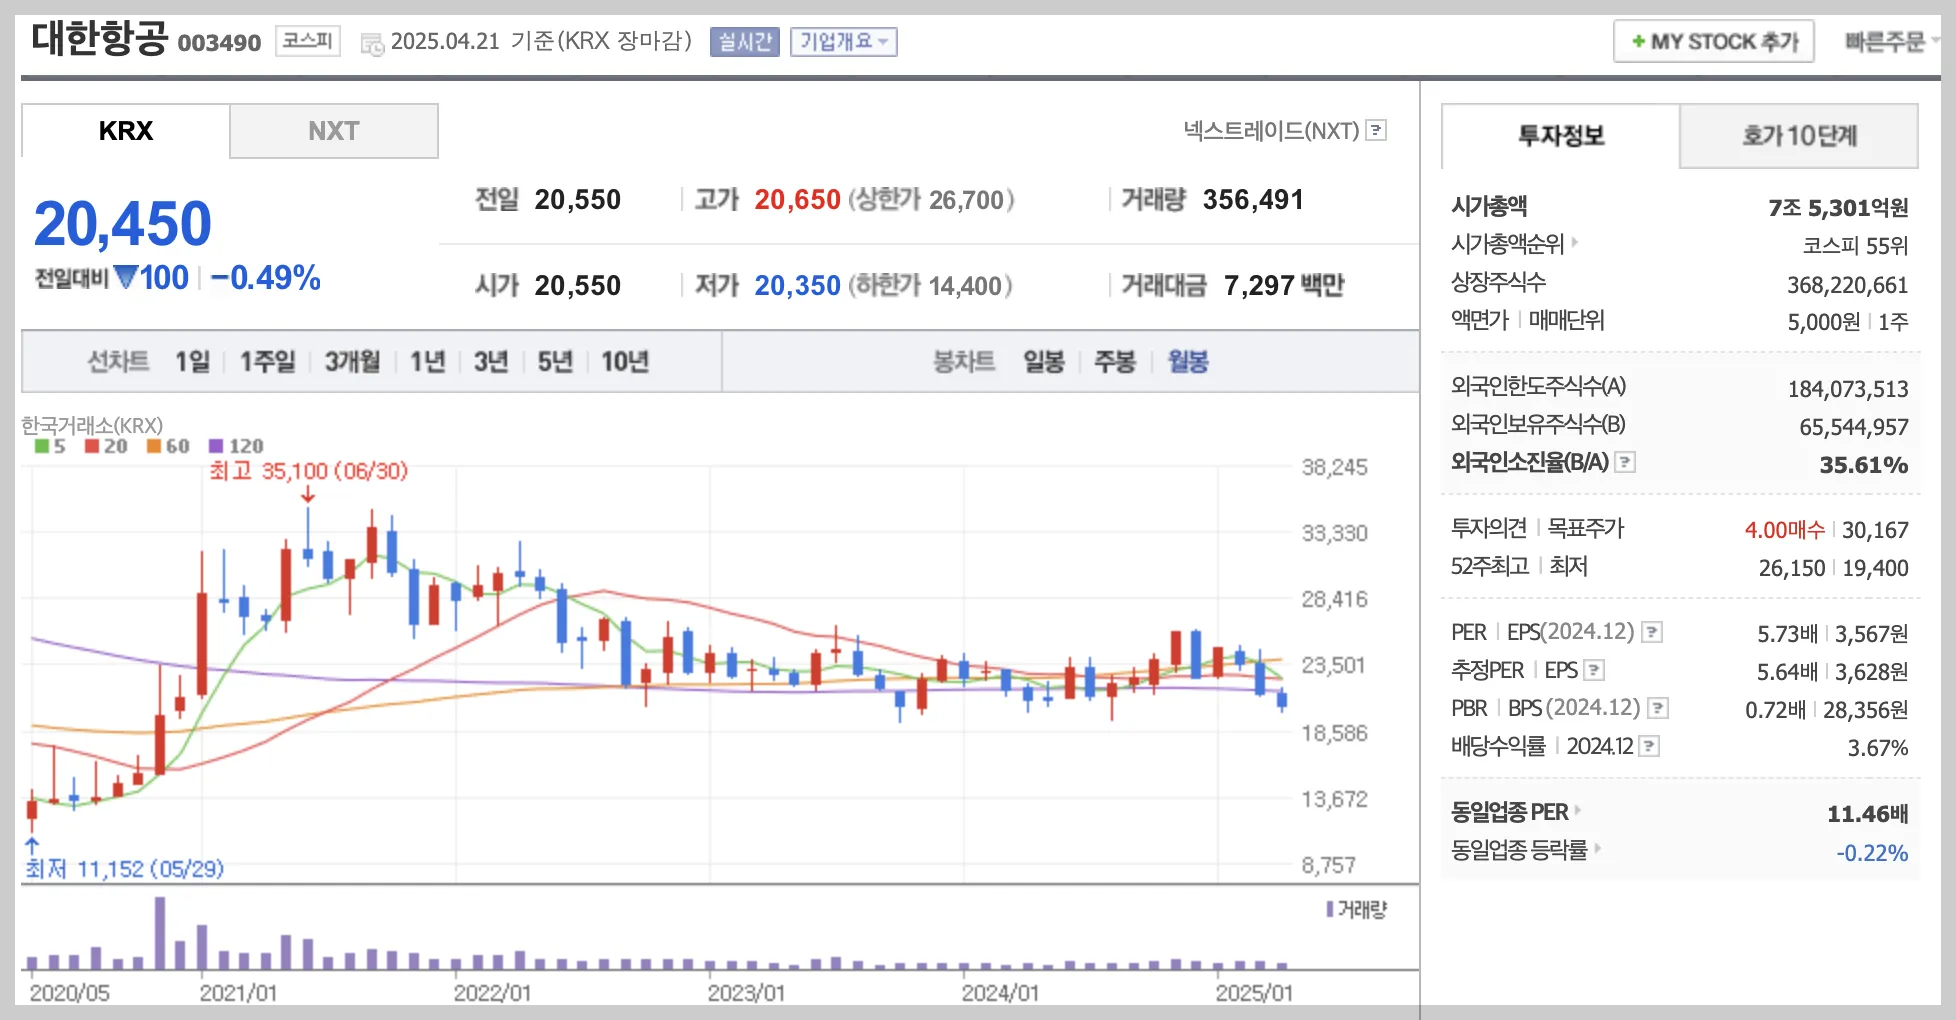The image size is (1956, 1020).
Task: Click the stock code 003490
Action: (x=219, y=42)
